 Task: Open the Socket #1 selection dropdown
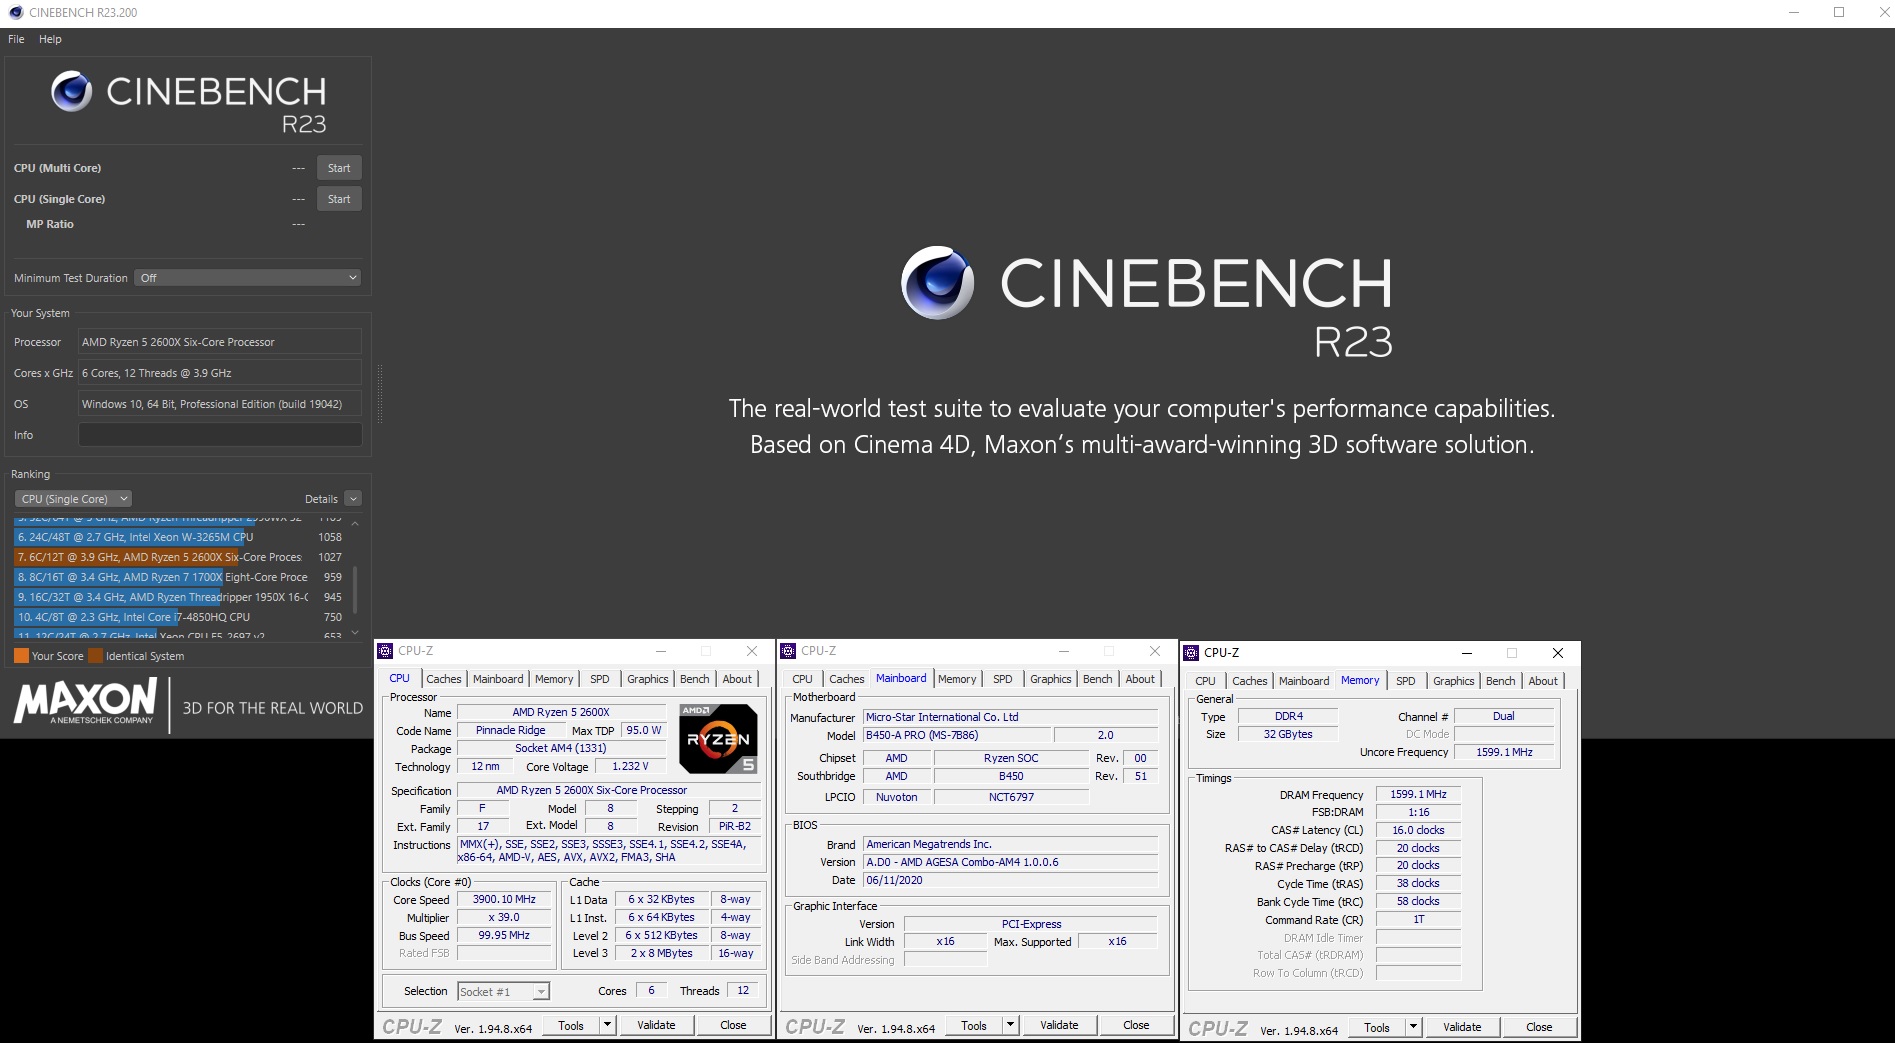pyautogui.click(x=503, y=992)
